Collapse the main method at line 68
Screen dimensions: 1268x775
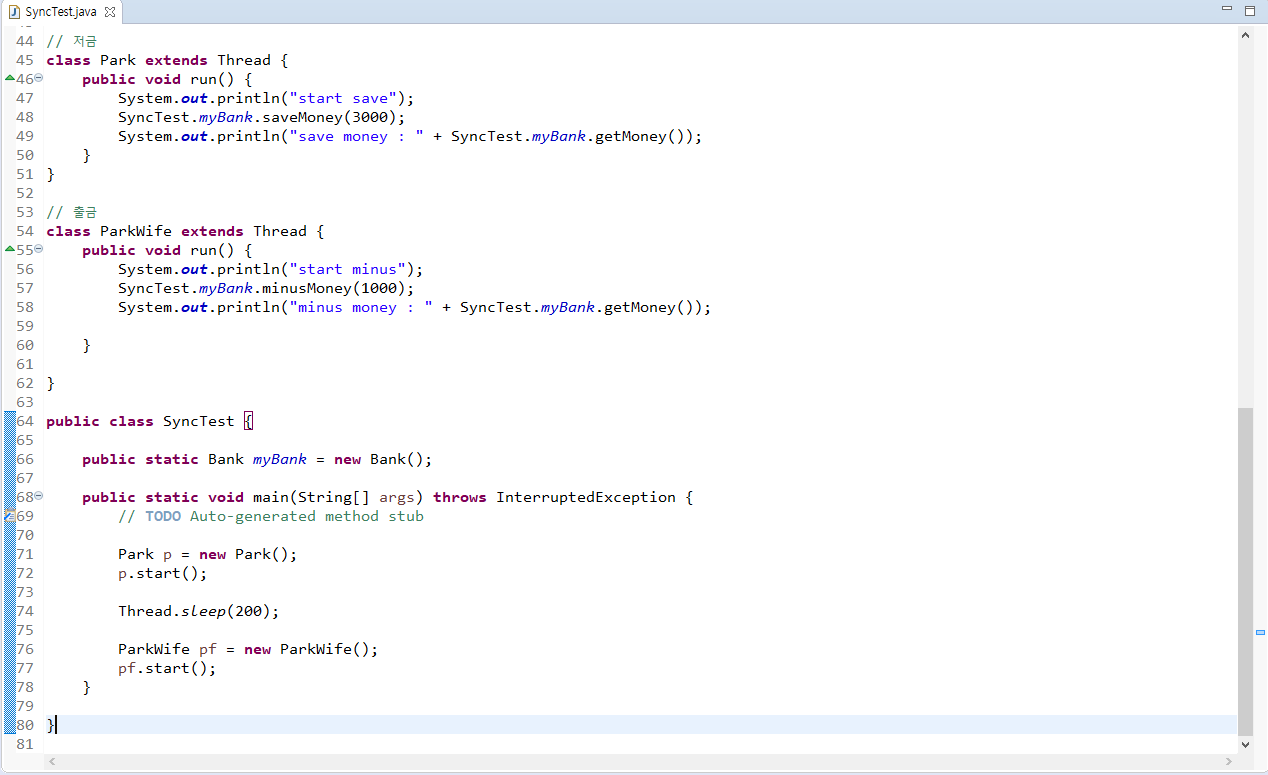[39, 497]
